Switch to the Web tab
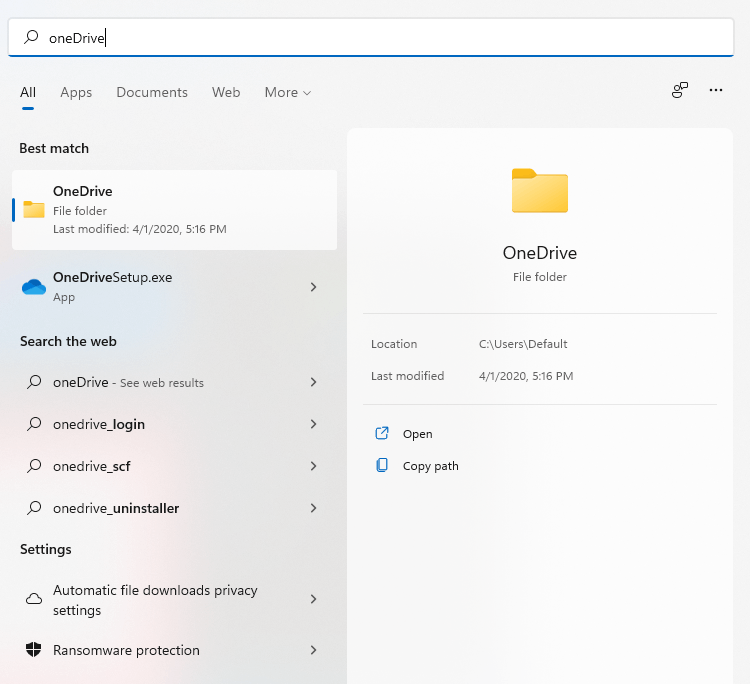This screenshot has width=750, height=684. point(226,92)
